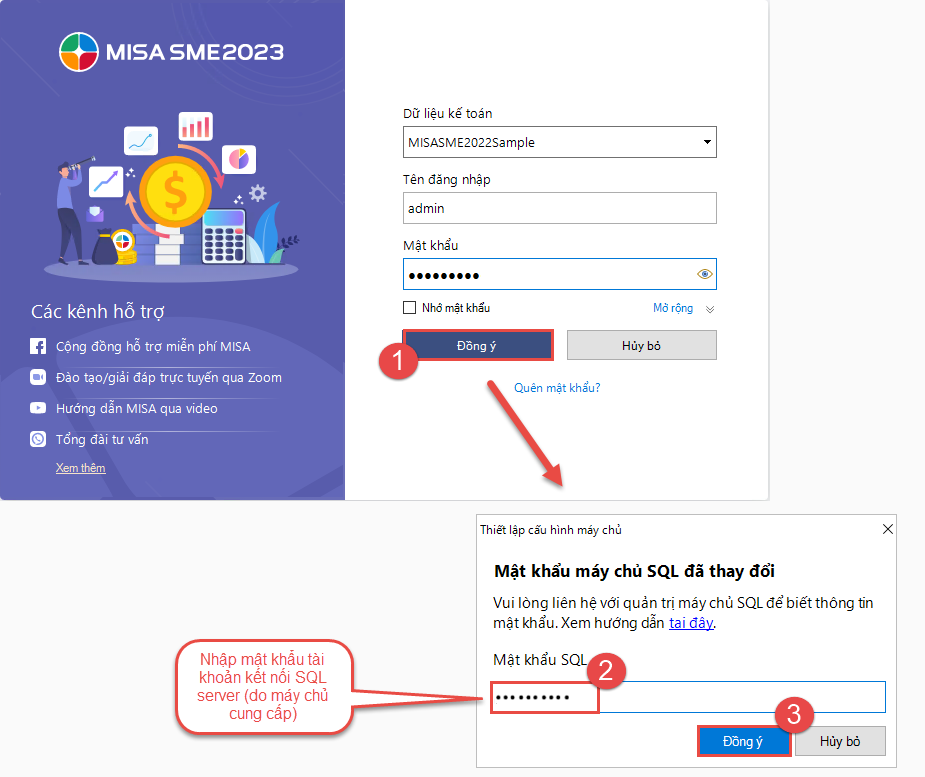Image resolution: width=925 pixels, height=777 pixels.
Task: Click the Facebook community support icon
Action: (x=38, y=347)
